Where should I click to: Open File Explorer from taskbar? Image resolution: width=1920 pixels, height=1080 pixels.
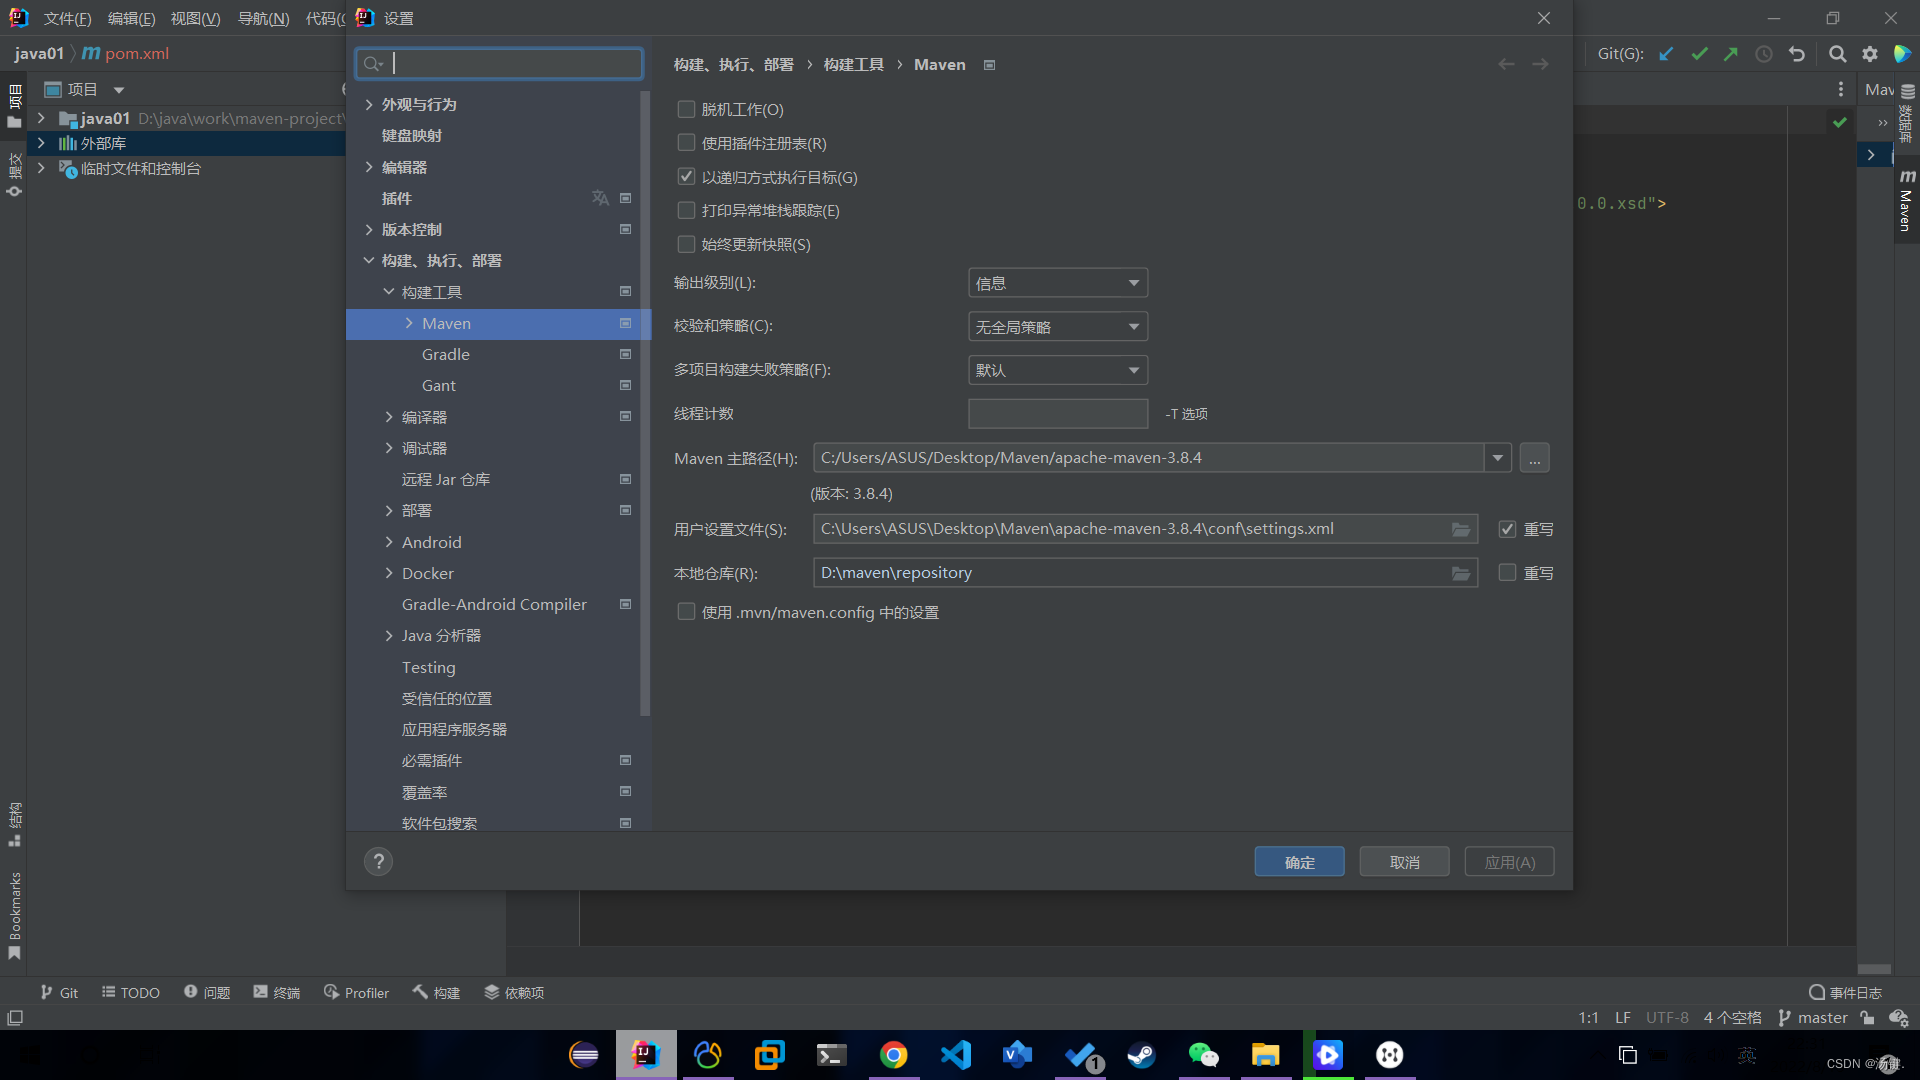pyautogui.click(x=1265, y=1055)
